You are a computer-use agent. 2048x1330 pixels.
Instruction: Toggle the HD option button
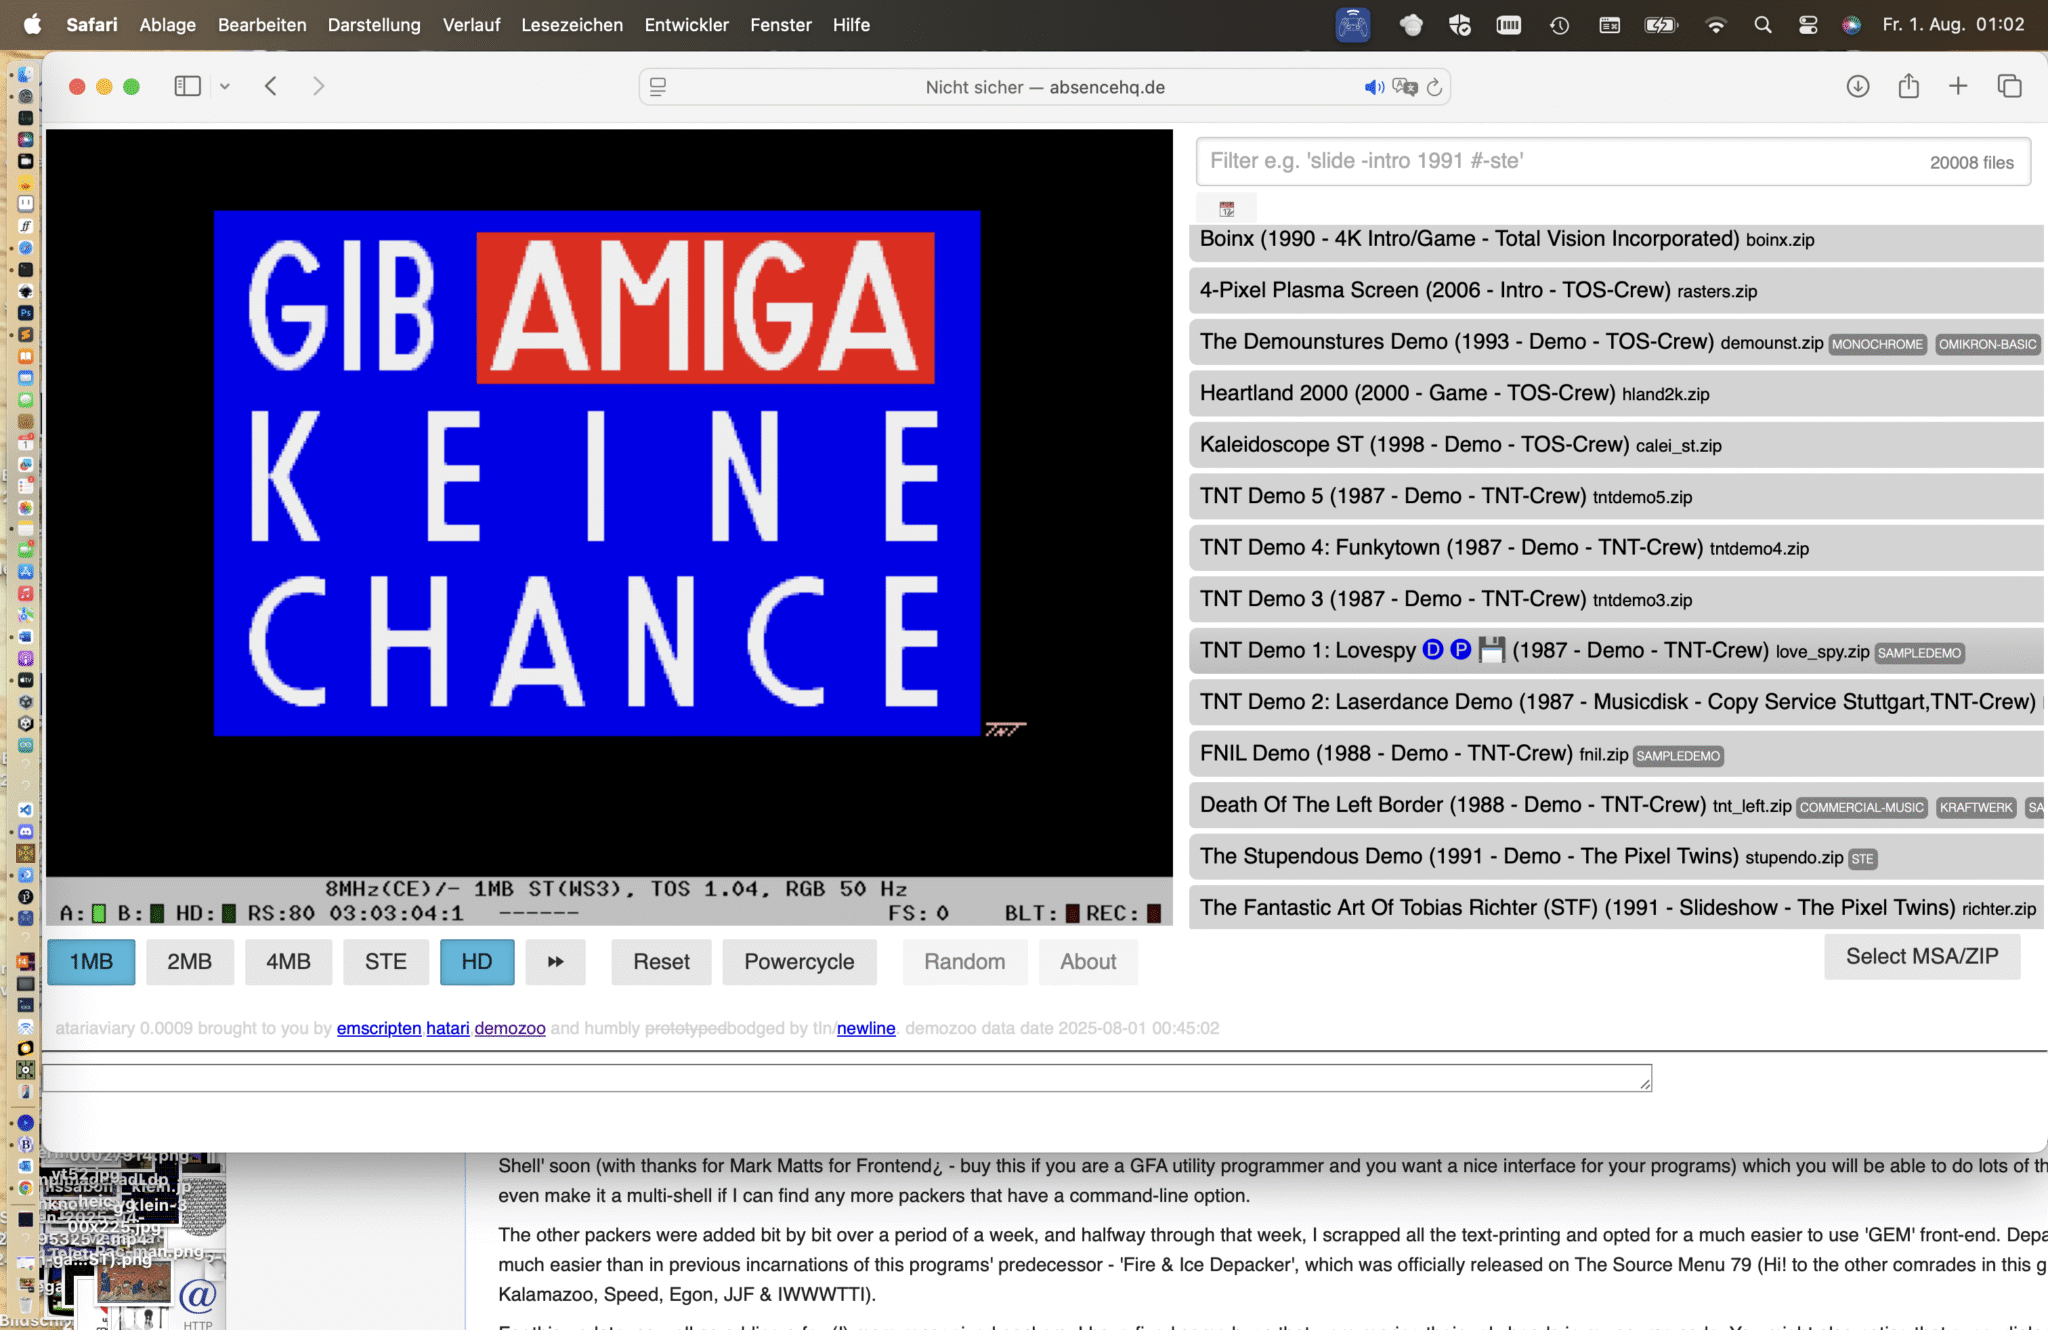pyautogui.click(x=476, y=961)
